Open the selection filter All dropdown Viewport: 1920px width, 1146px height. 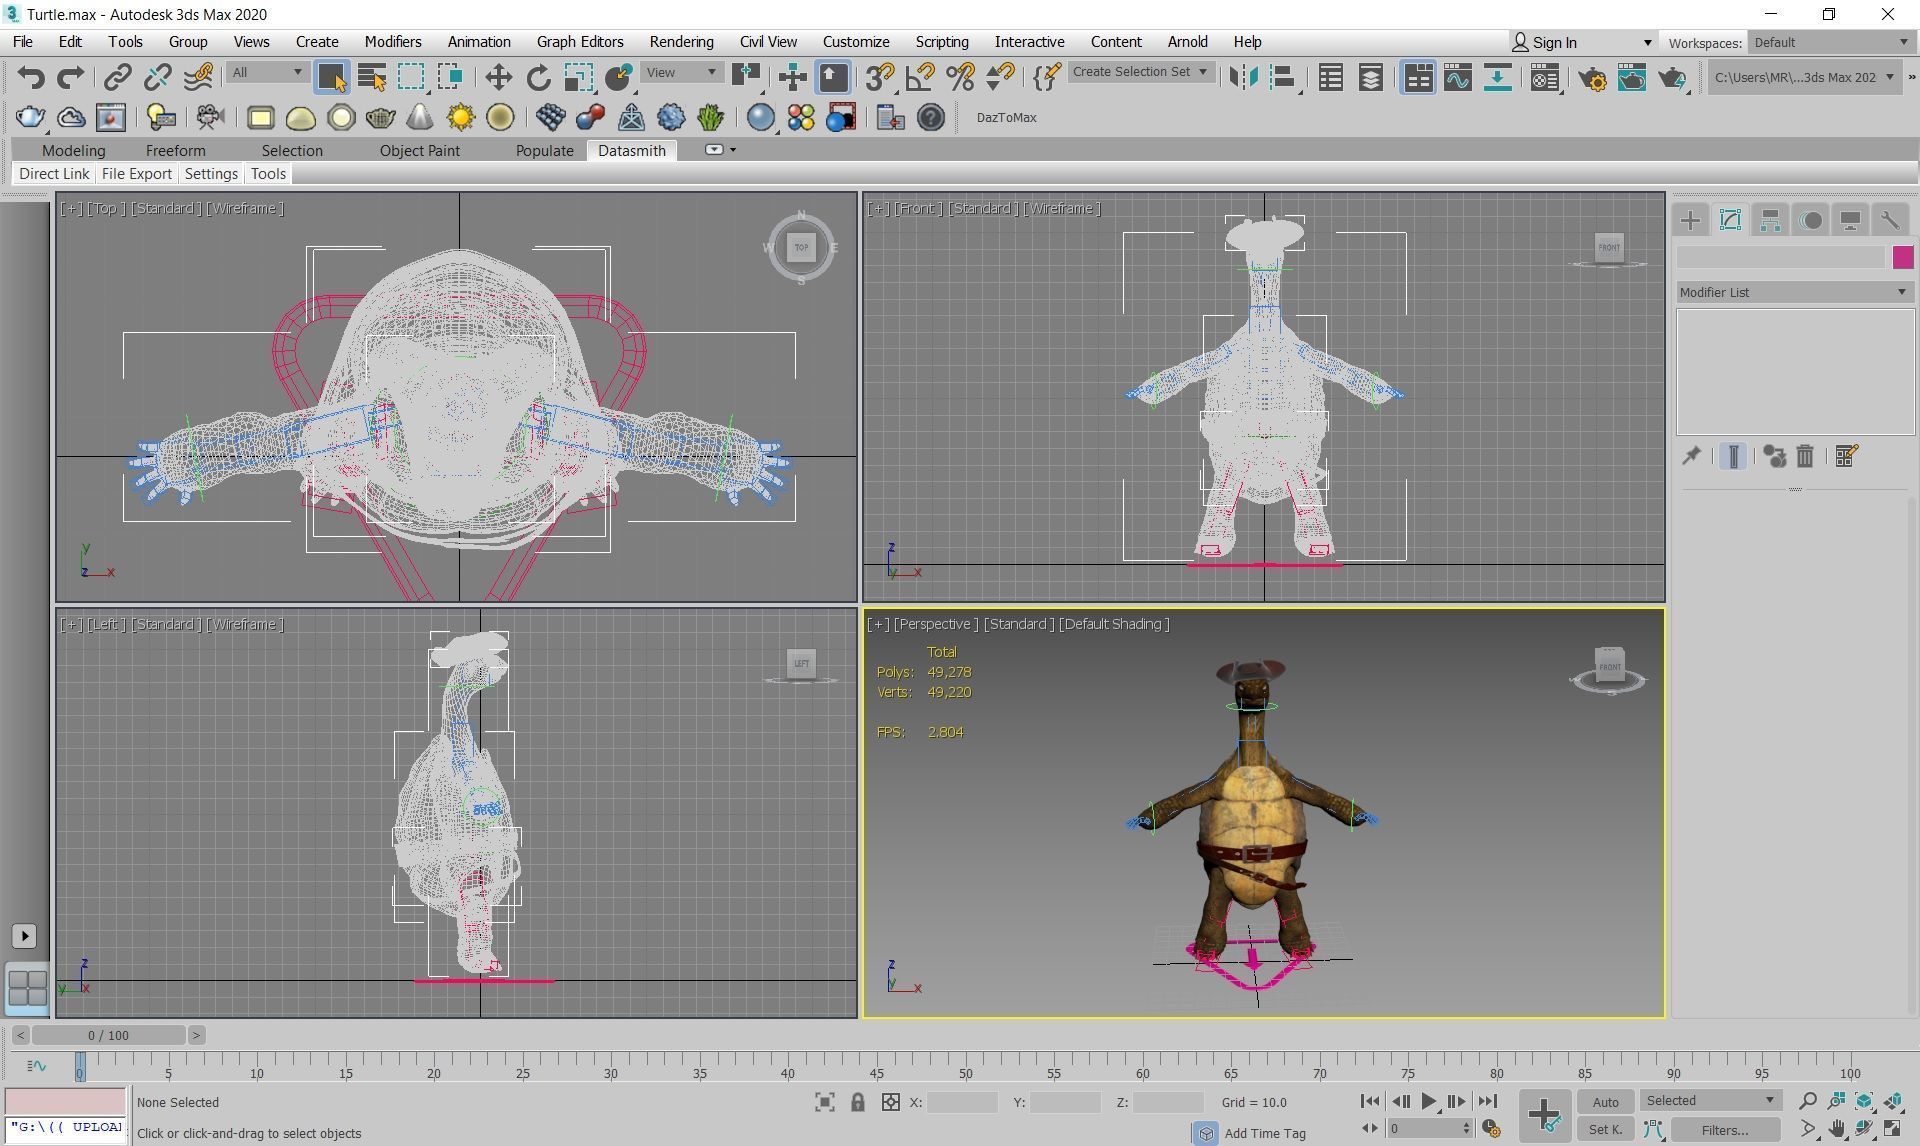coord(266,72)
